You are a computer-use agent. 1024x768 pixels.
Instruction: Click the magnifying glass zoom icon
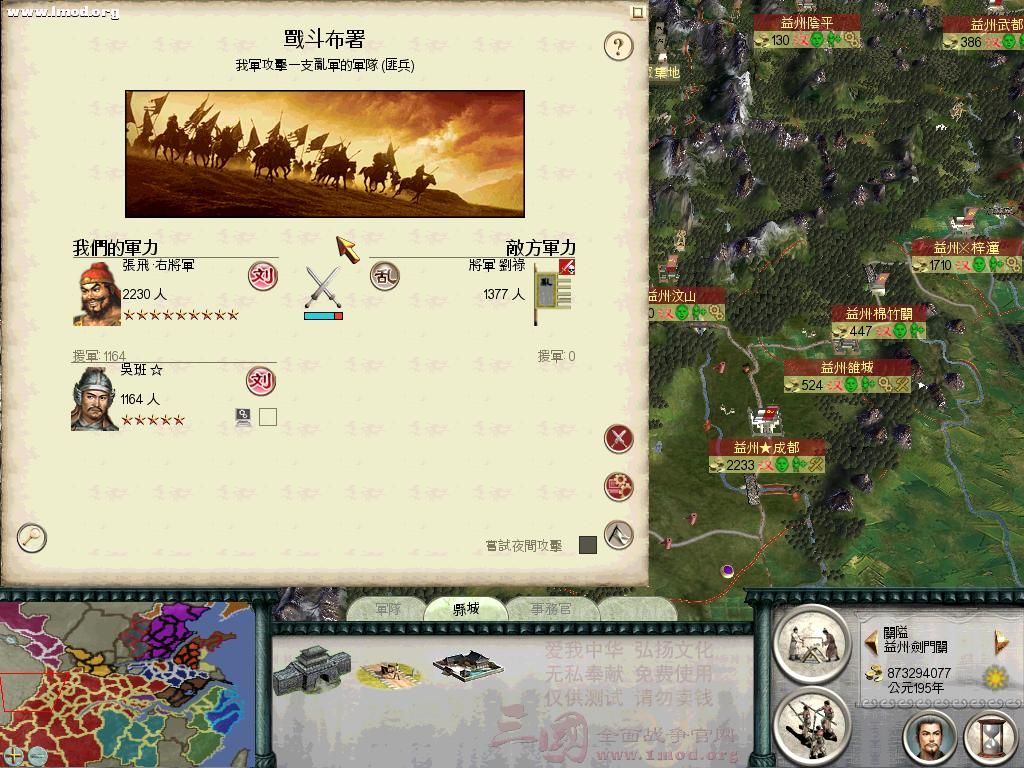pos(31,537)
